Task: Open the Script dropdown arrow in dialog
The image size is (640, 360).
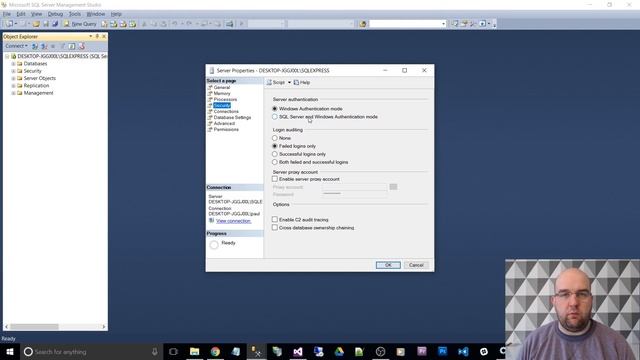Action: tap(289, 82)
